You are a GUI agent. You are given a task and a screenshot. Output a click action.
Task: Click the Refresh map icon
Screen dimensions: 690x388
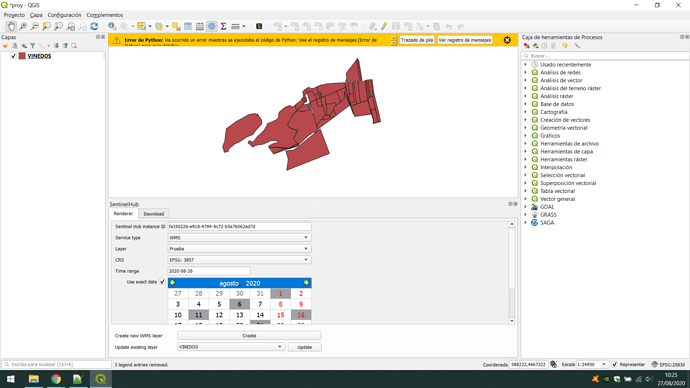(x=94, y=26)
